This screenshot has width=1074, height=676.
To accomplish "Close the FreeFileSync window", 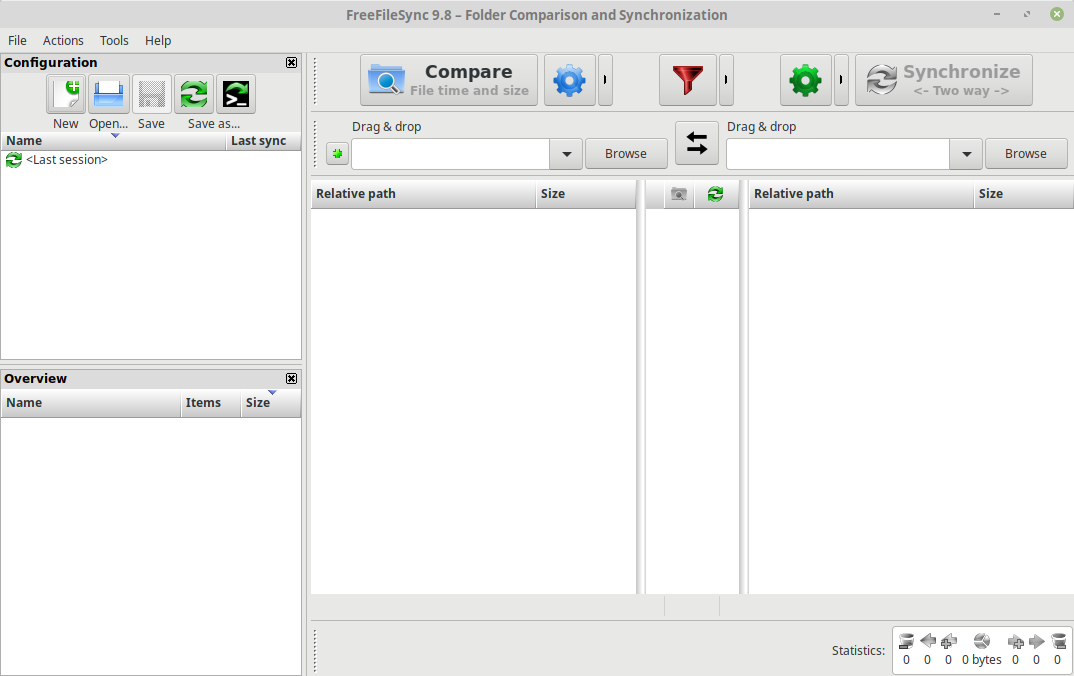I will point(1057,14).
